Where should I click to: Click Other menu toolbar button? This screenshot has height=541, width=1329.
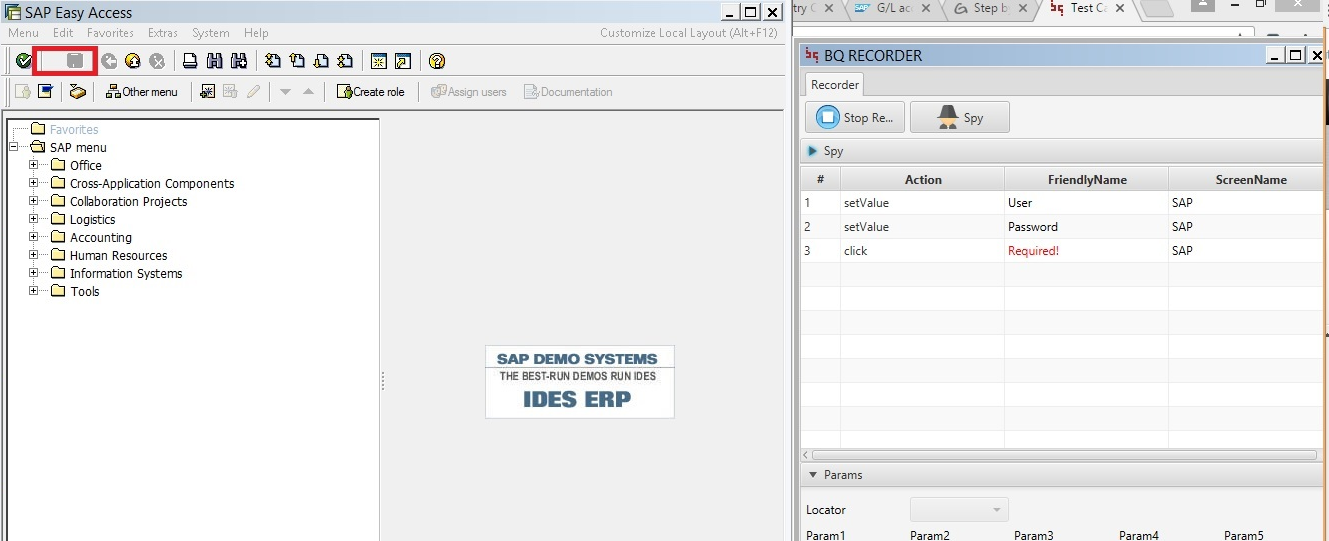[x=142, y=92]
